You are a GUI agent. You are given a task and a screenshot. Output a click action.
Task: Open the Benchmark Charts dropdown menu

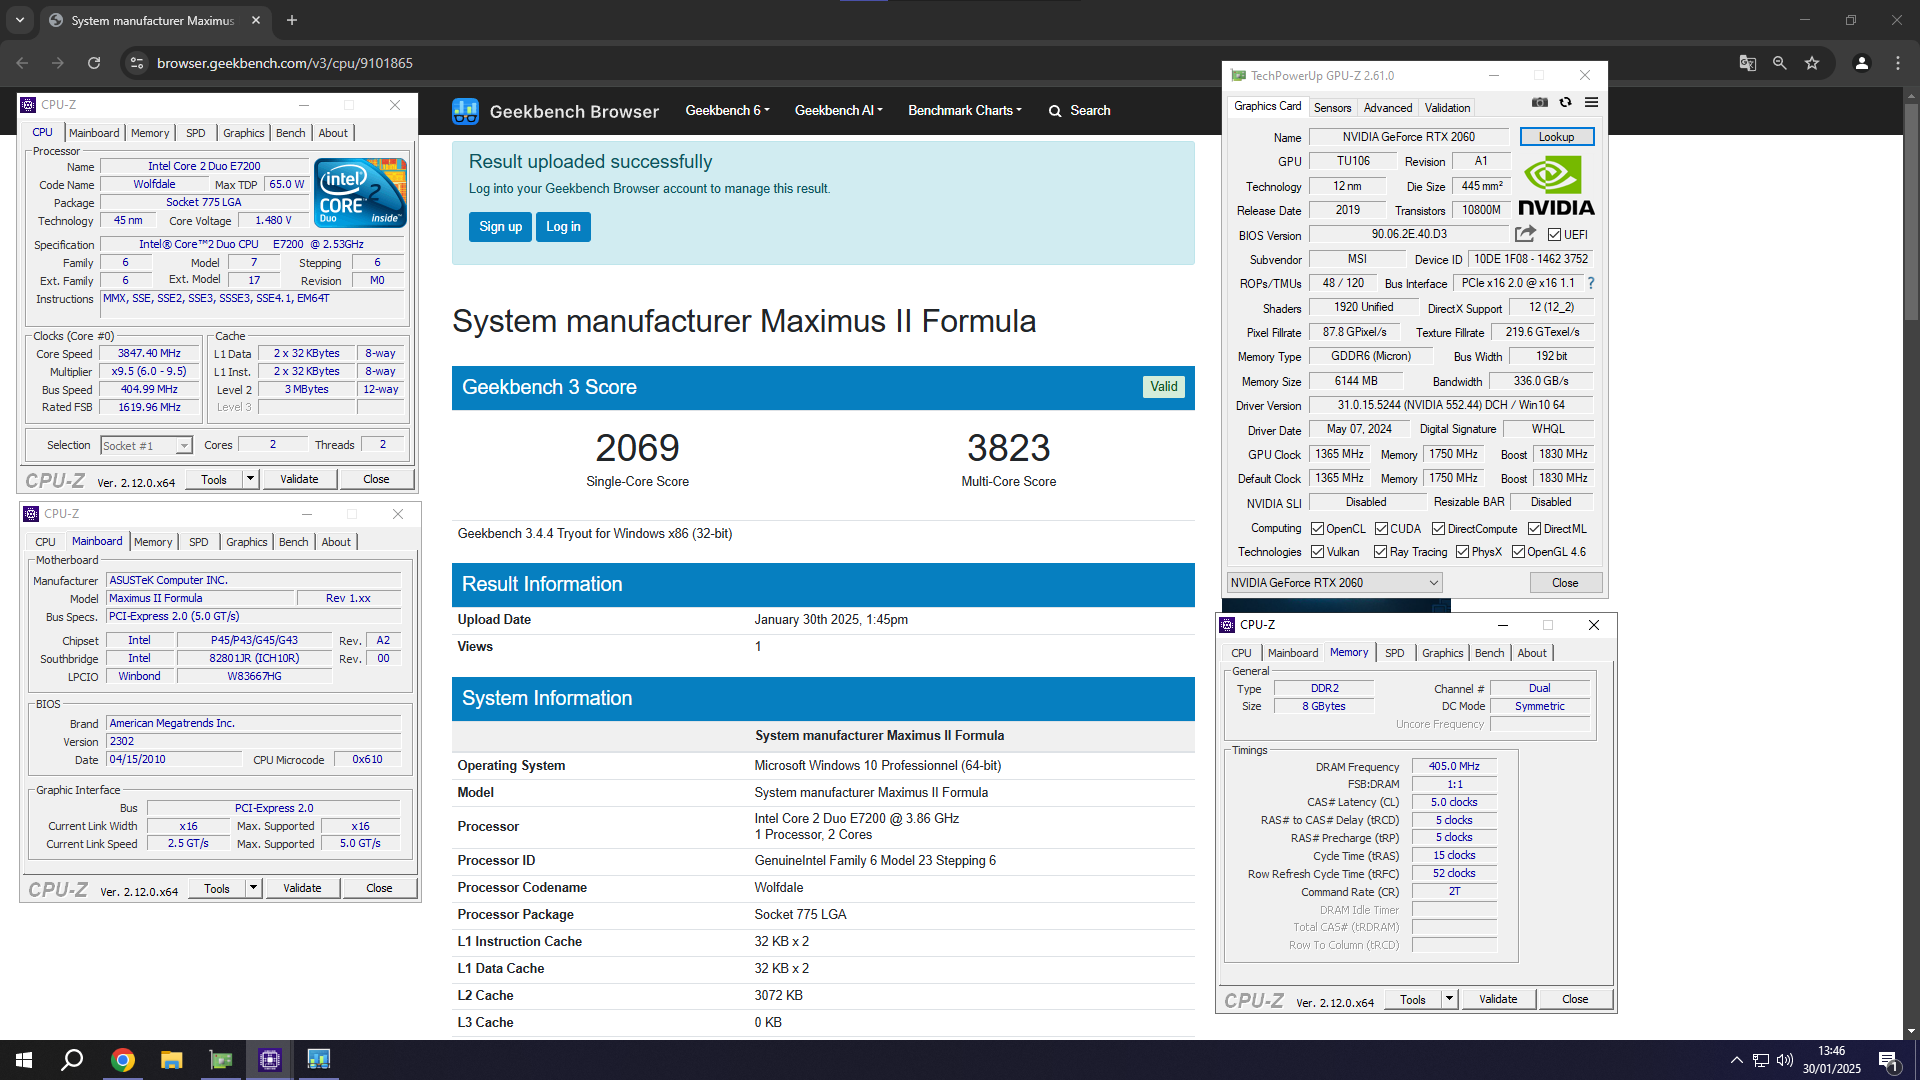(x=964, y=111)
